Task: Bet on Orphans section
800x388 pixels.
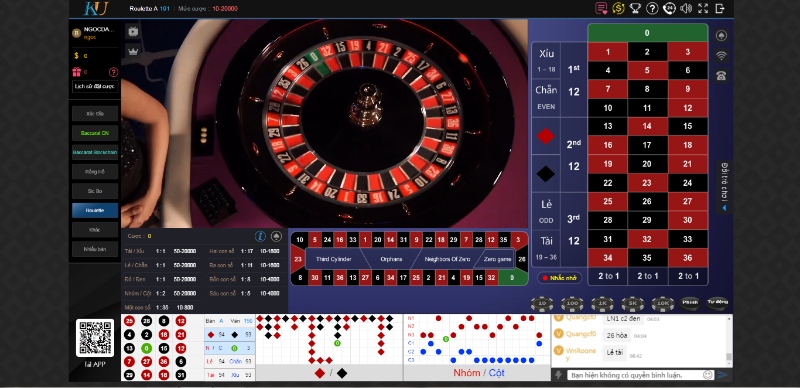Action: click(392, 259)
